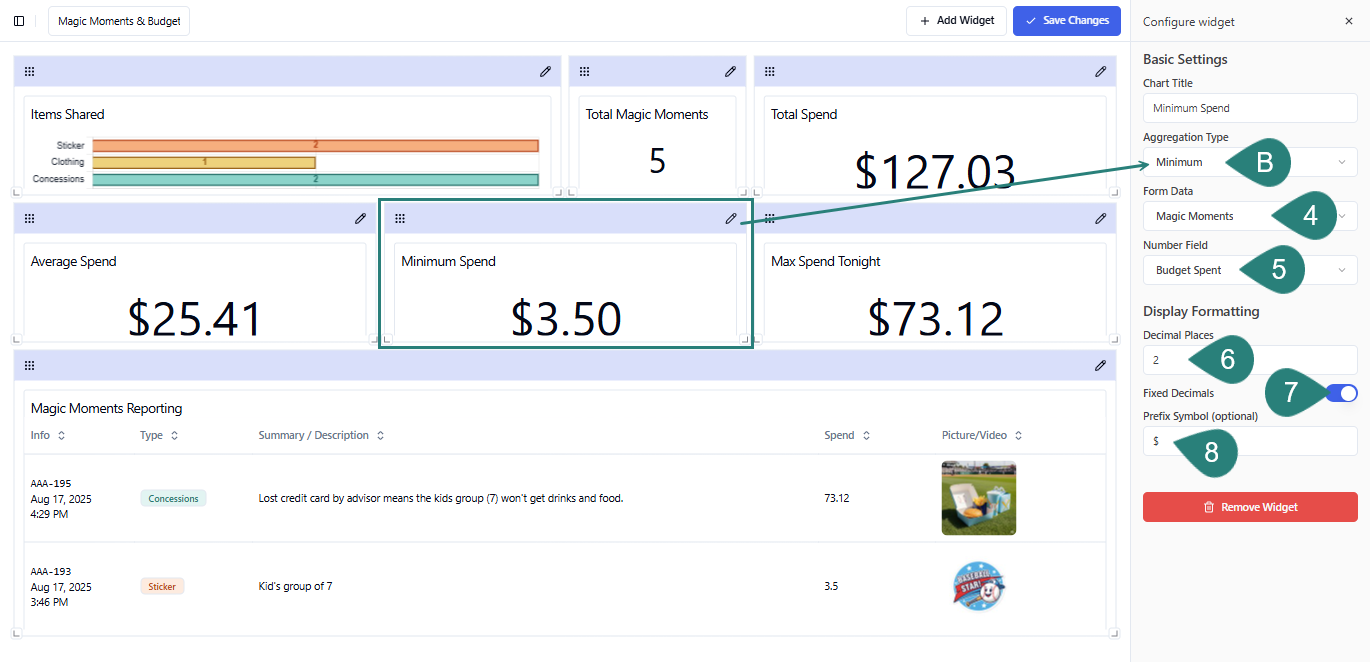Close the Configure widget panel

[1348, 21]
